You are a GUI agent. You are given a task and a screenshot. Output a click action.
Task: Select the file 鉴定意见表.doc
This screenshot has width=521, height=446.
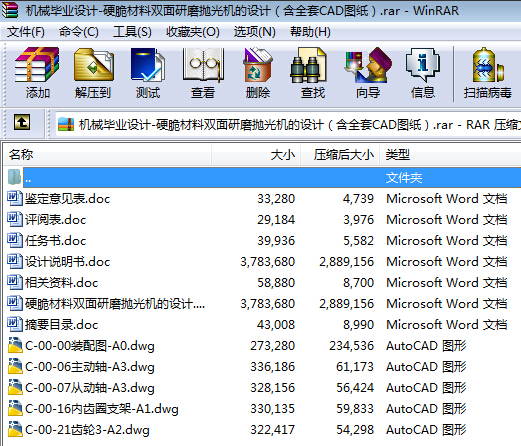68,199
